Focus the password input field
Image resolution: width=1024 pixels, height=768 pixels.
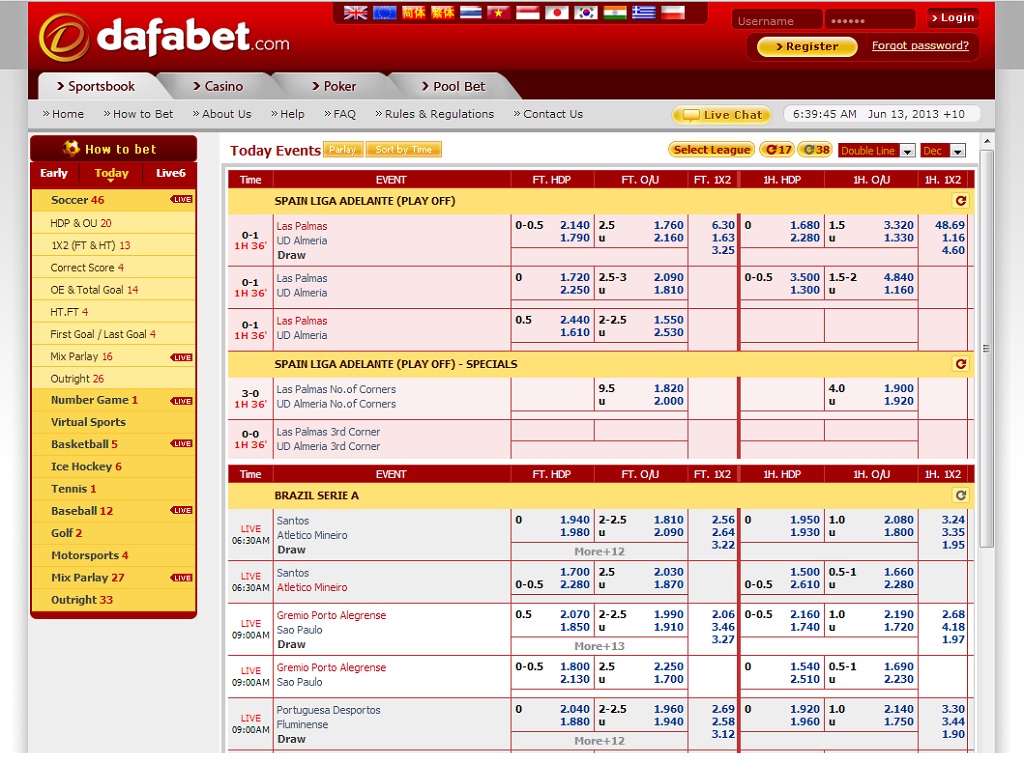869,20
